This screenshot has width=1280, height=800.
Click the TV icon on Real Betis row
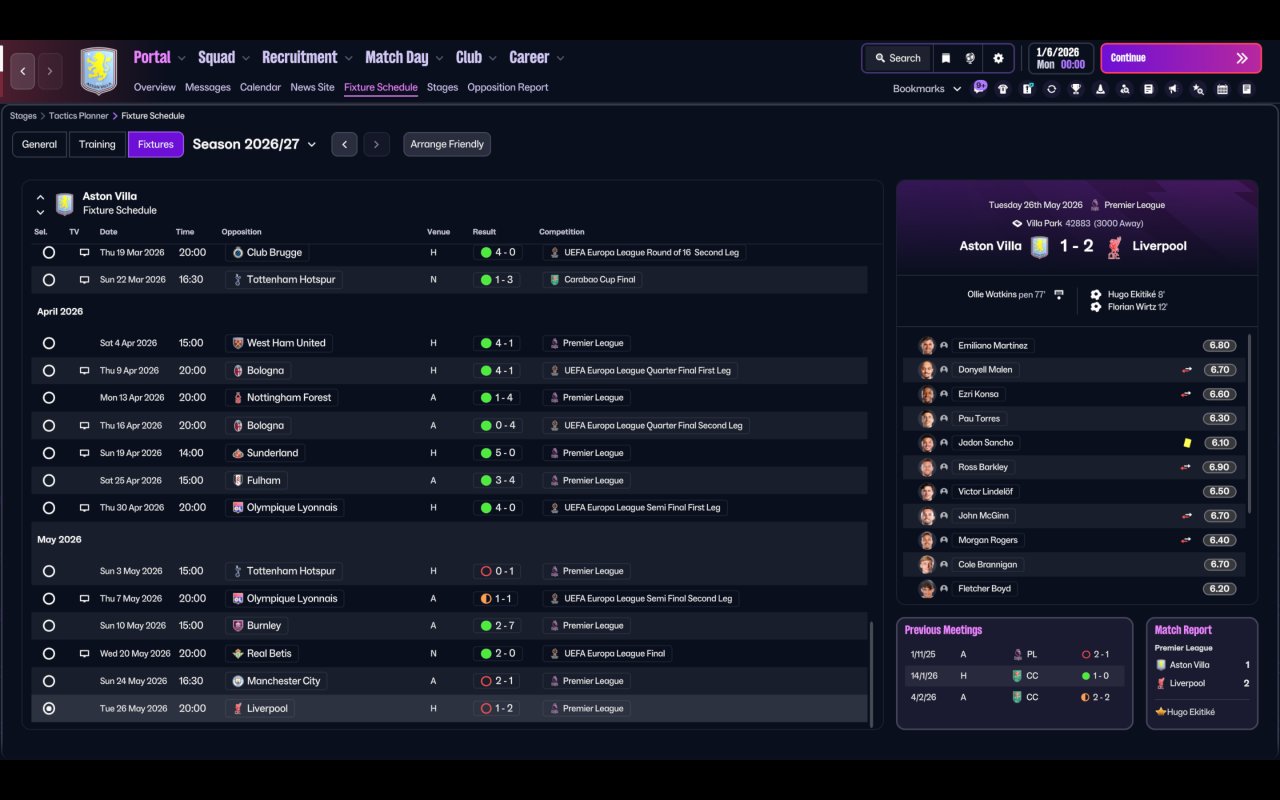point(84,653)
